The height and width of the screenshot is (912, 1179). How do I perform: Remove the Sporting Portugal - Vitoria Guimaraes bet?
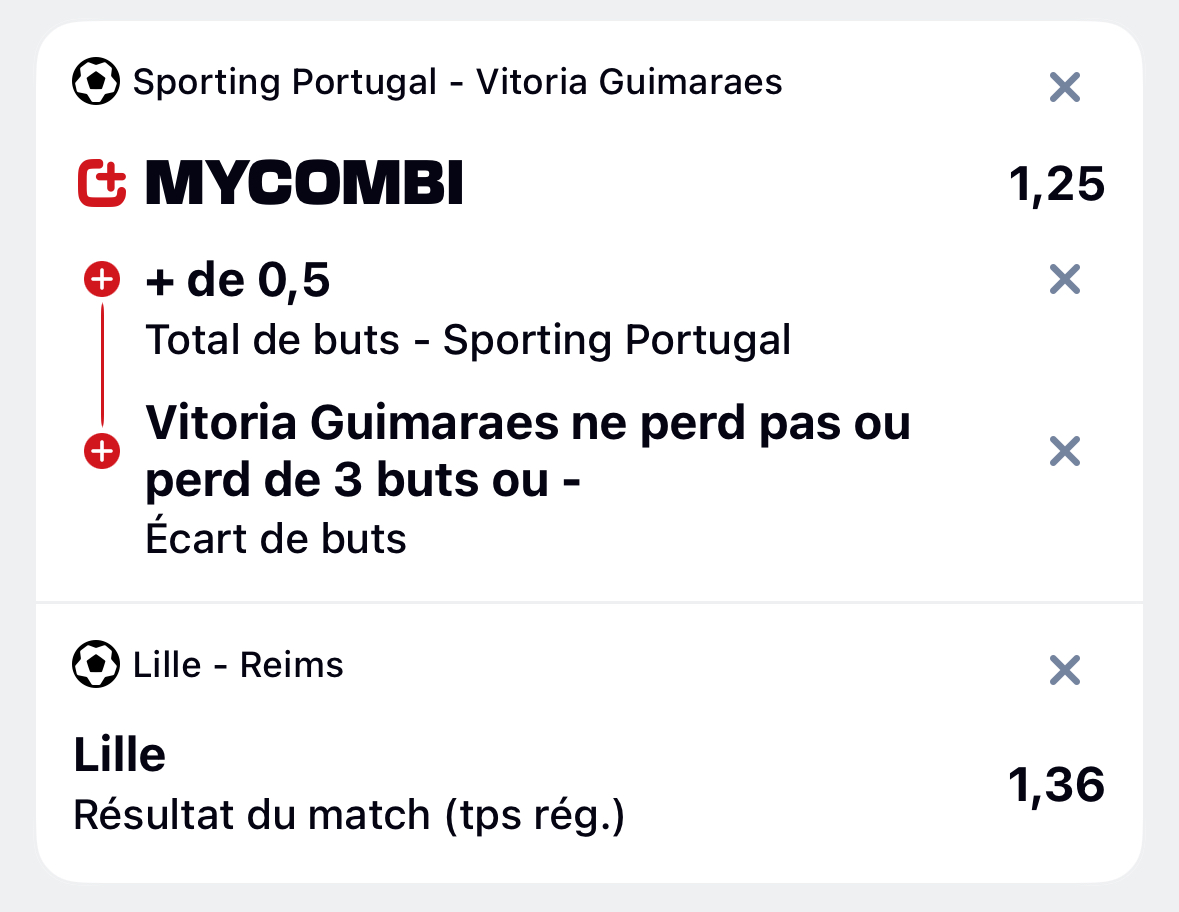(x=1065, y=87)
